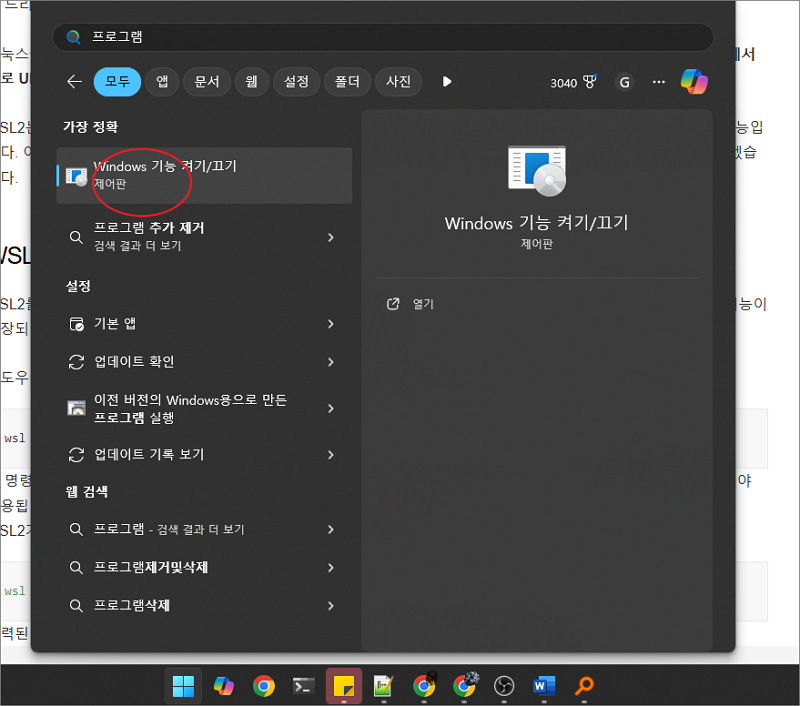Click the 업데이트 확인 refresh icon

tap(77, 362)
